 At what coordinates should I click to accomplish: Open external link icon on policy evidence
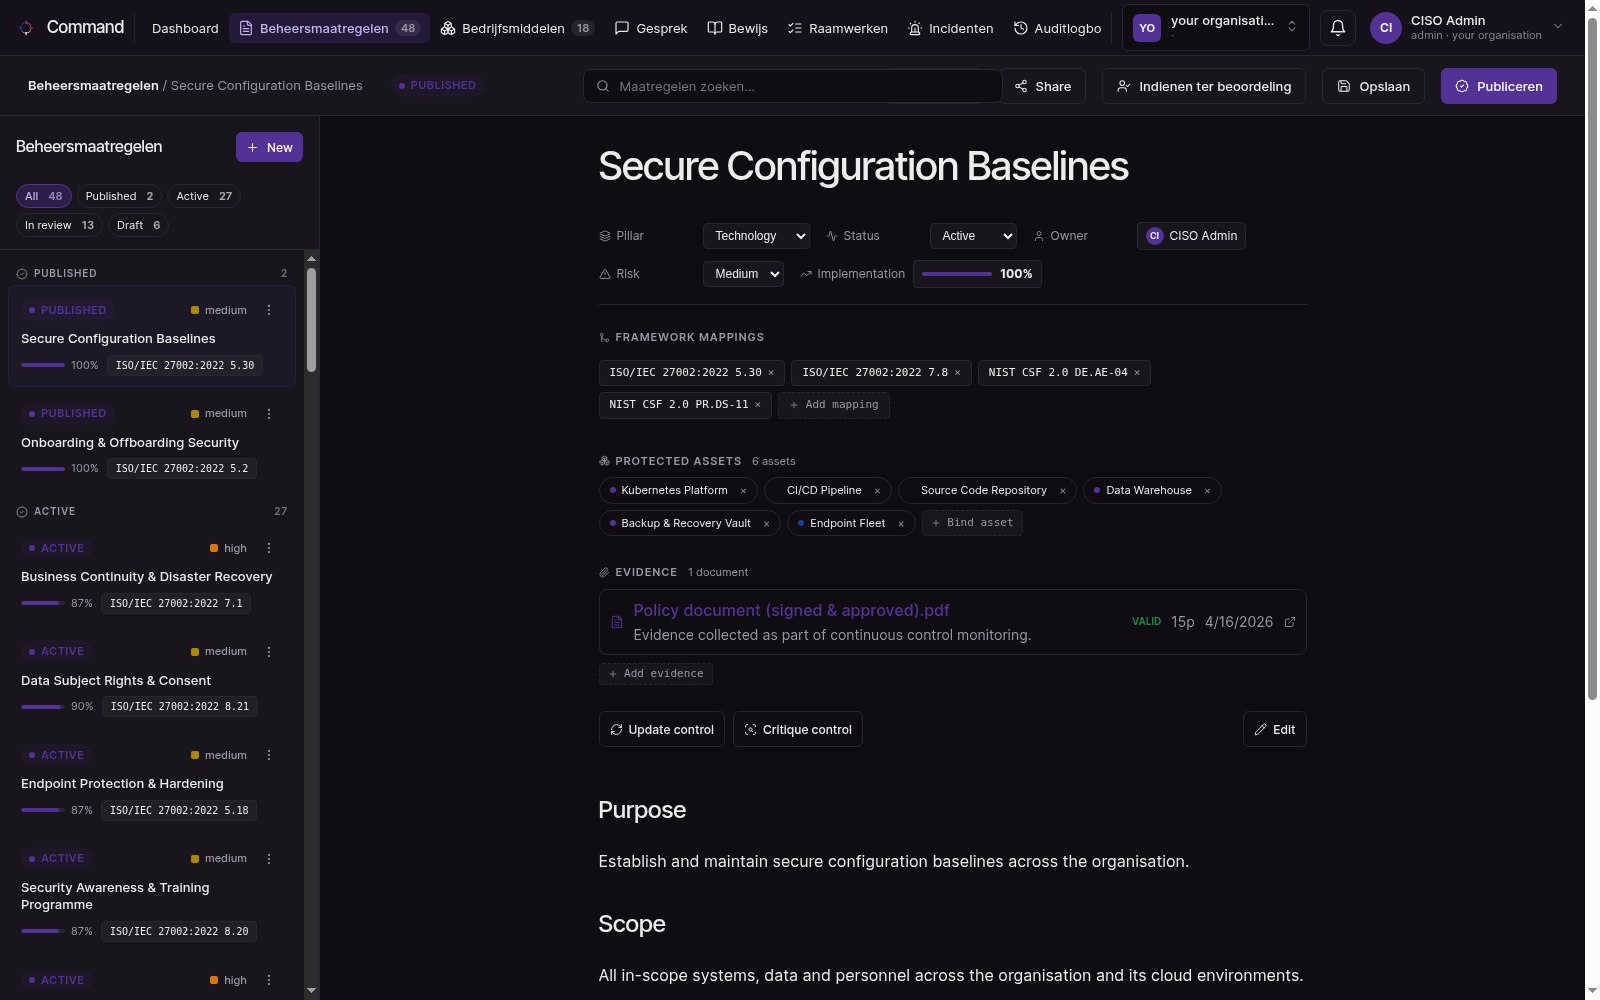coord(1290,622)
